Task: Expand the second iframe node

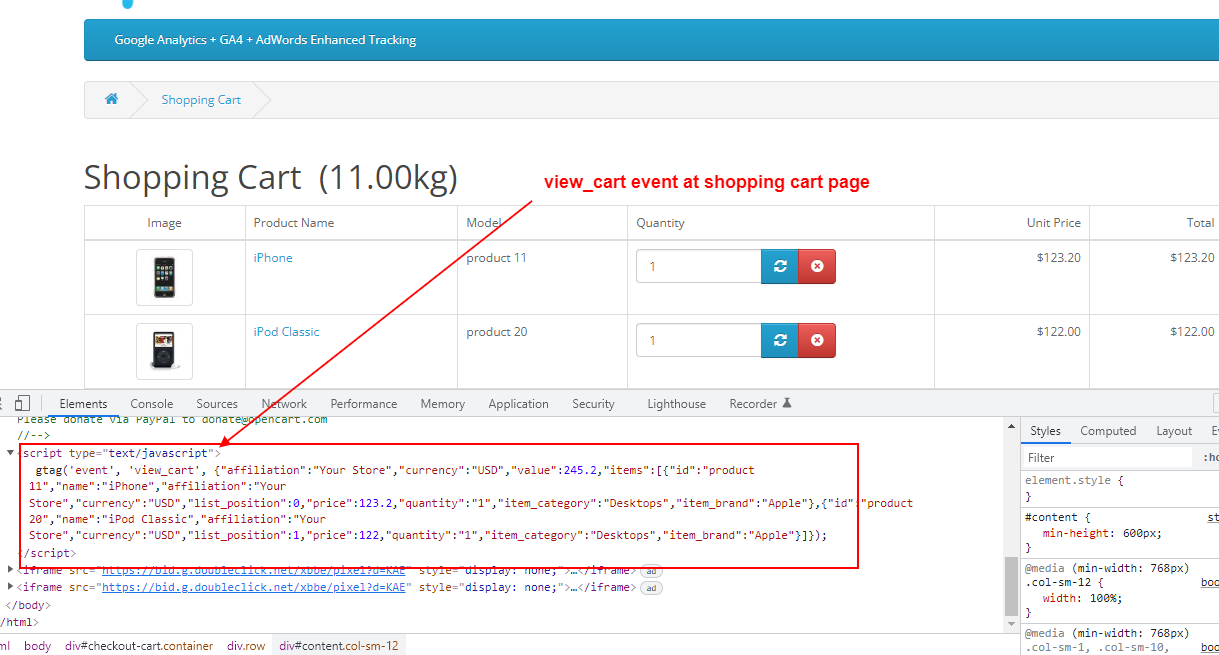Action: point(11,588)
